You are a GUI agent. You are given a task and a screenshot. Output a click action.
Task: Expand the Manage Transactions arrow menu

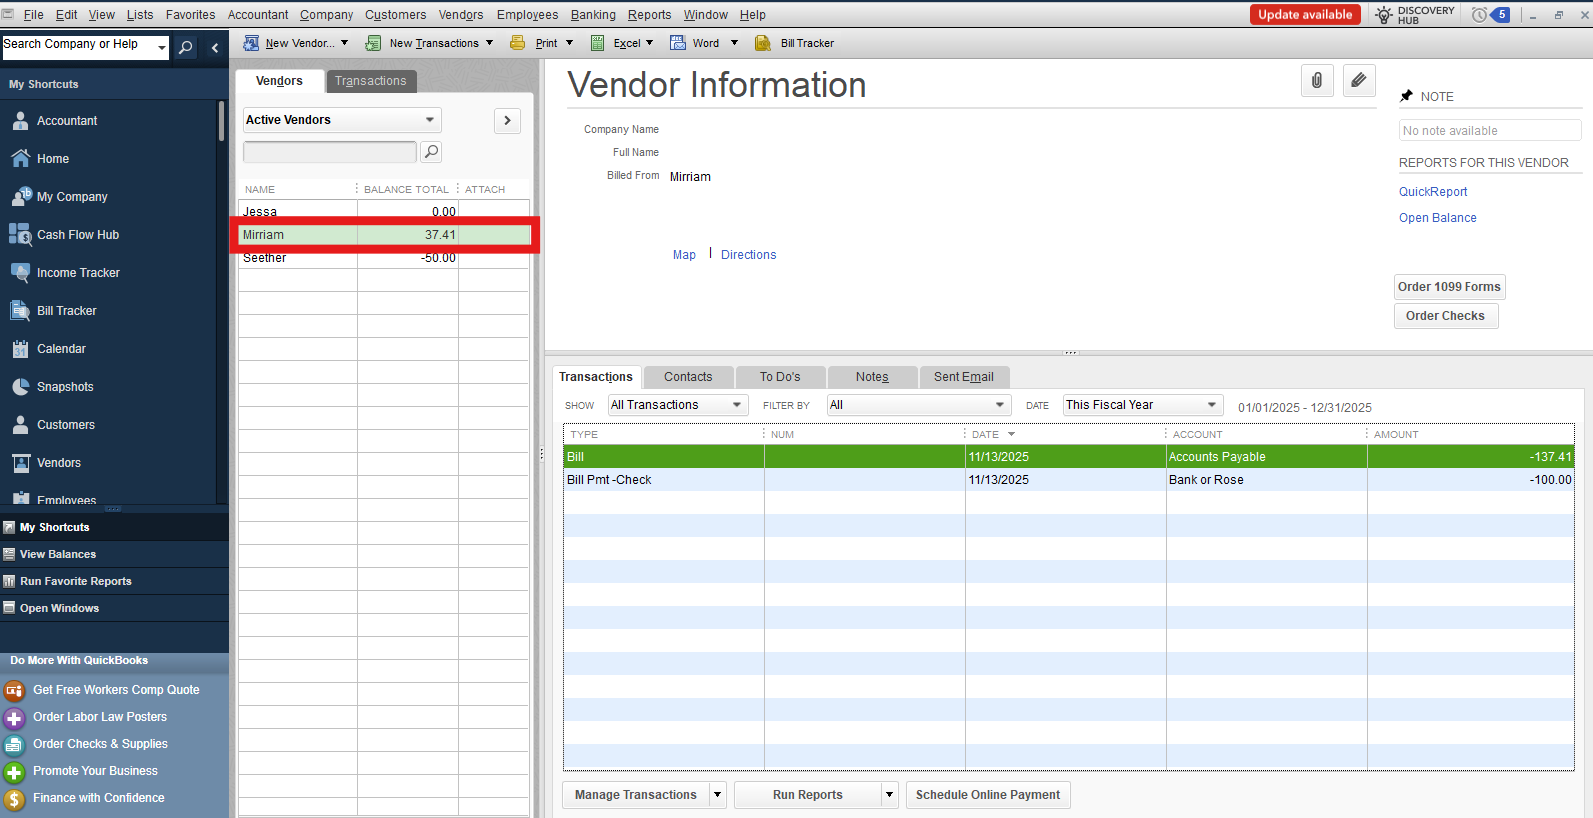pos(717,795)
